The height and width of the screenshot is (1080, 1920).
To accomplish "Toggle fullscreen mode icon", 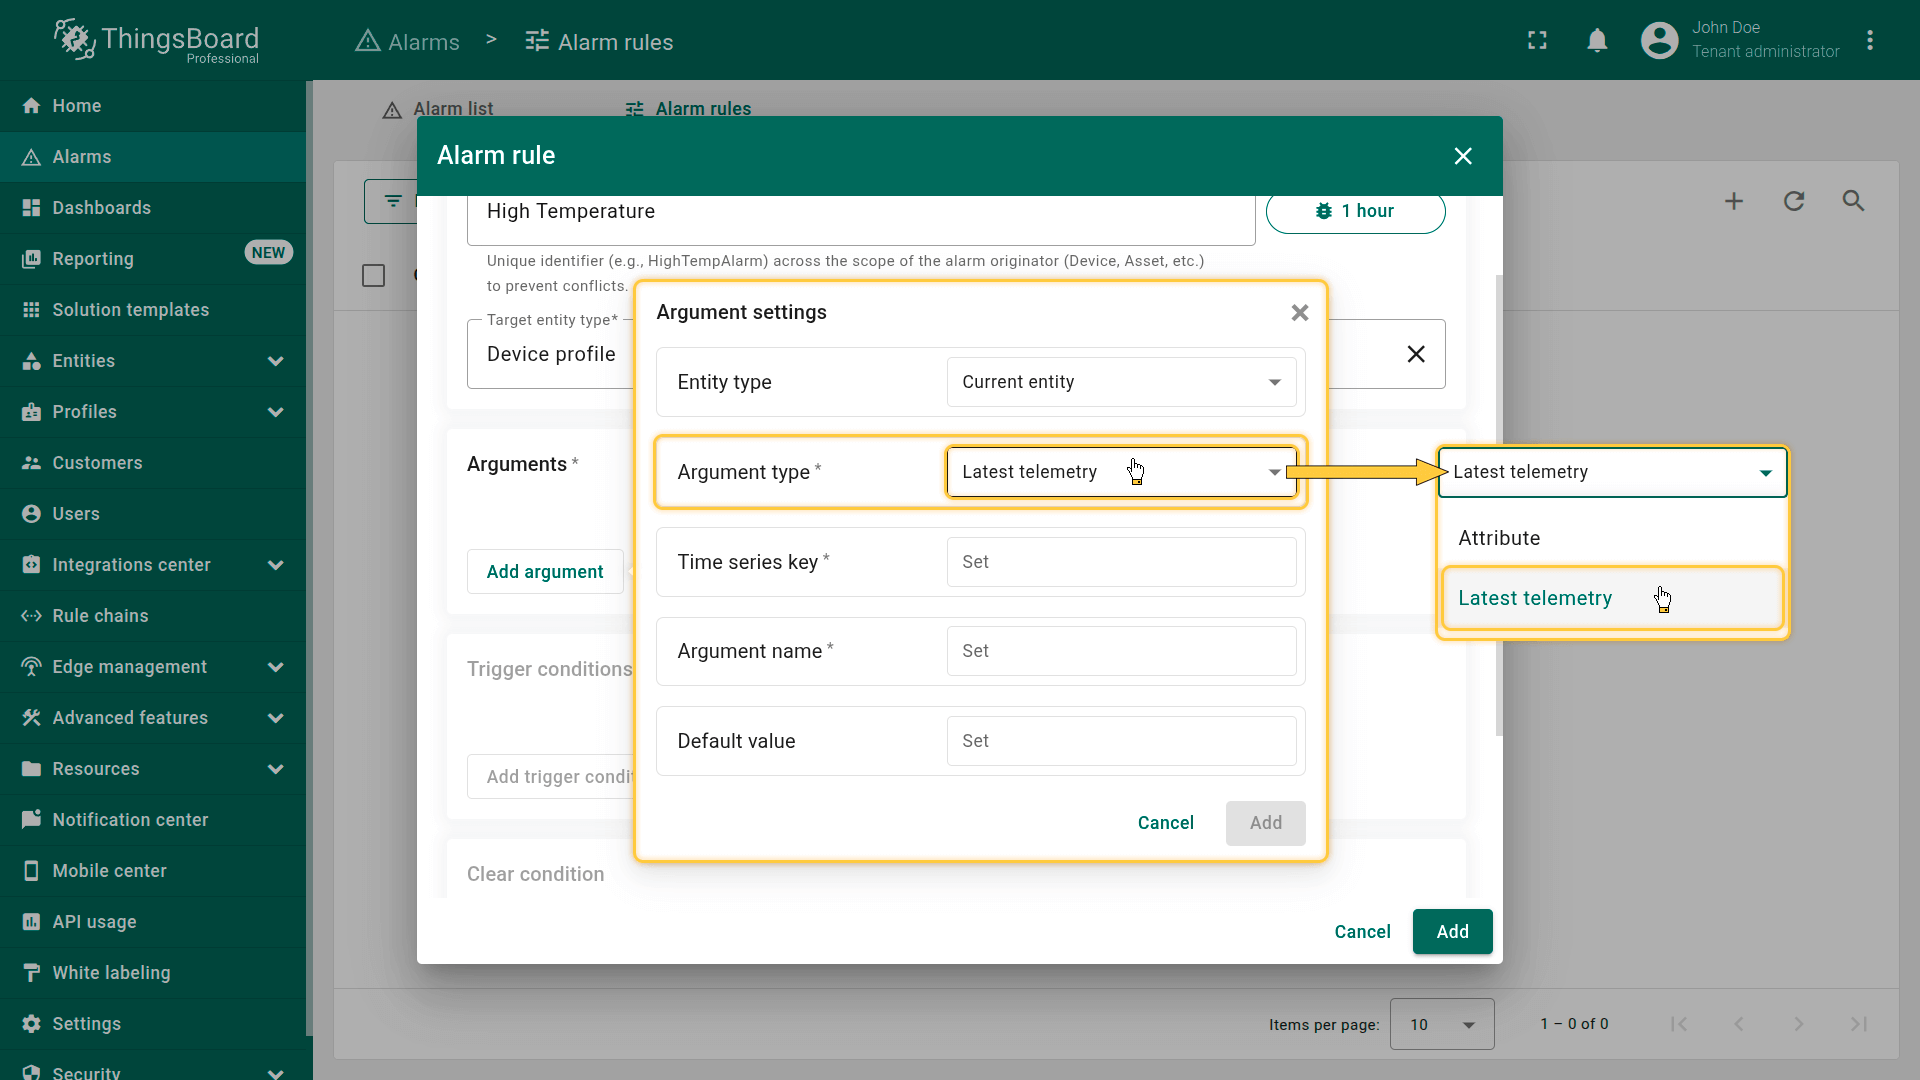I will 1537,41.
